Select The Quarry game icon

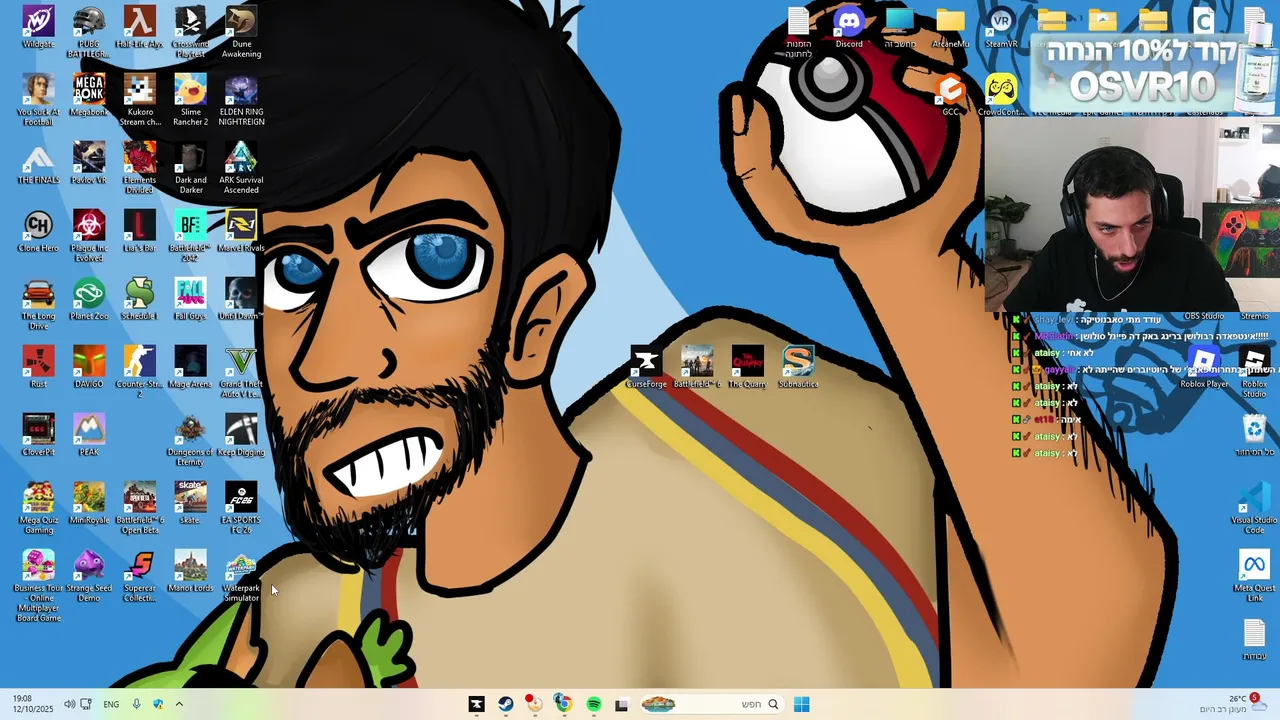[748, 367]
